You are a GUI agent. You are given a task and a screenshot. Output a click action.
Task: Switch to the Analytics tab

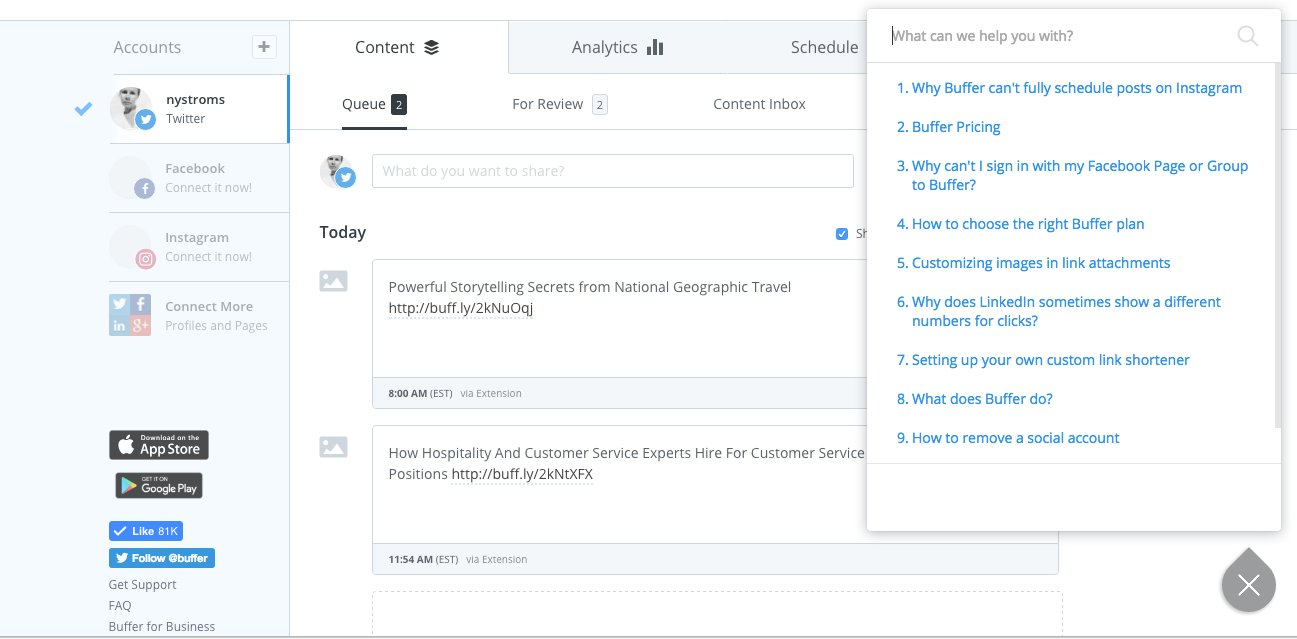tap(617, 47)
